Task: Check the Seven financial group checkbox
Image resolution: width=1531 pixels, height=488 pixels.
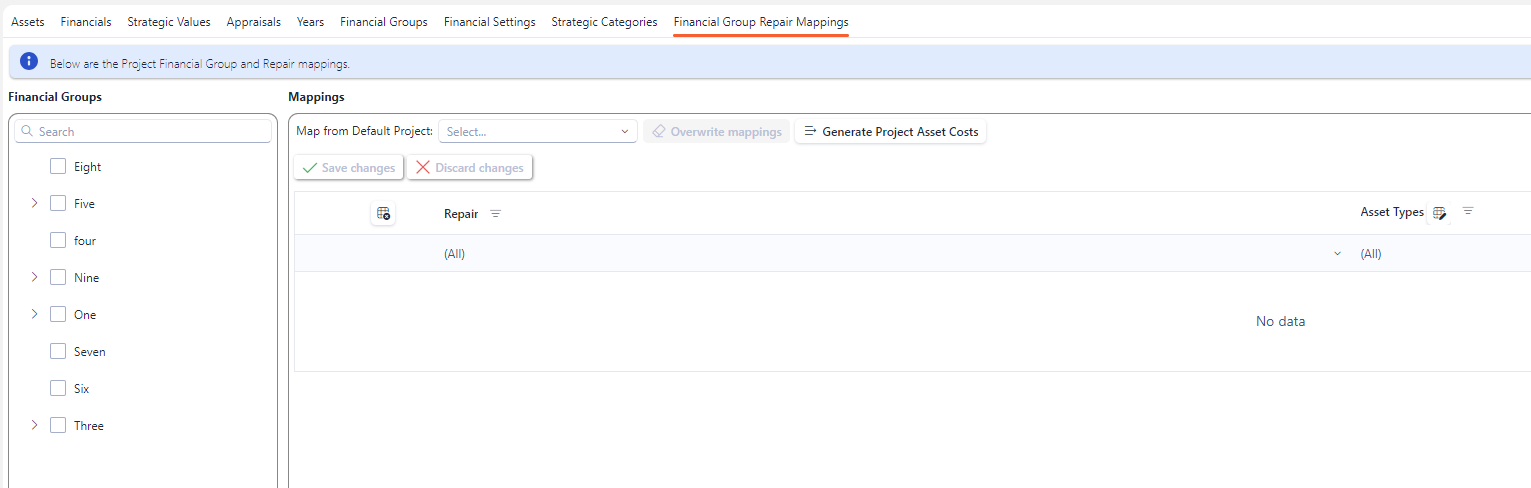Action: click(x=58, y=352)
